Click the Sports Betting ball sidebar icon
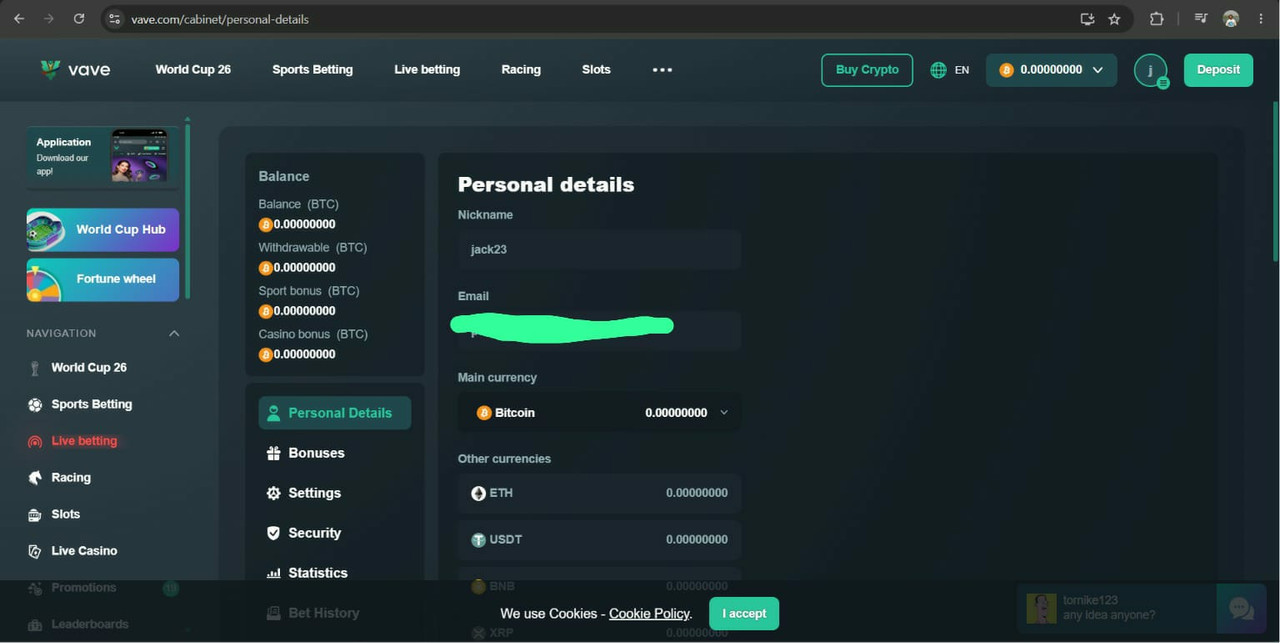The image size is (1280, 643). pyautogui.click(x=35, y=404)
